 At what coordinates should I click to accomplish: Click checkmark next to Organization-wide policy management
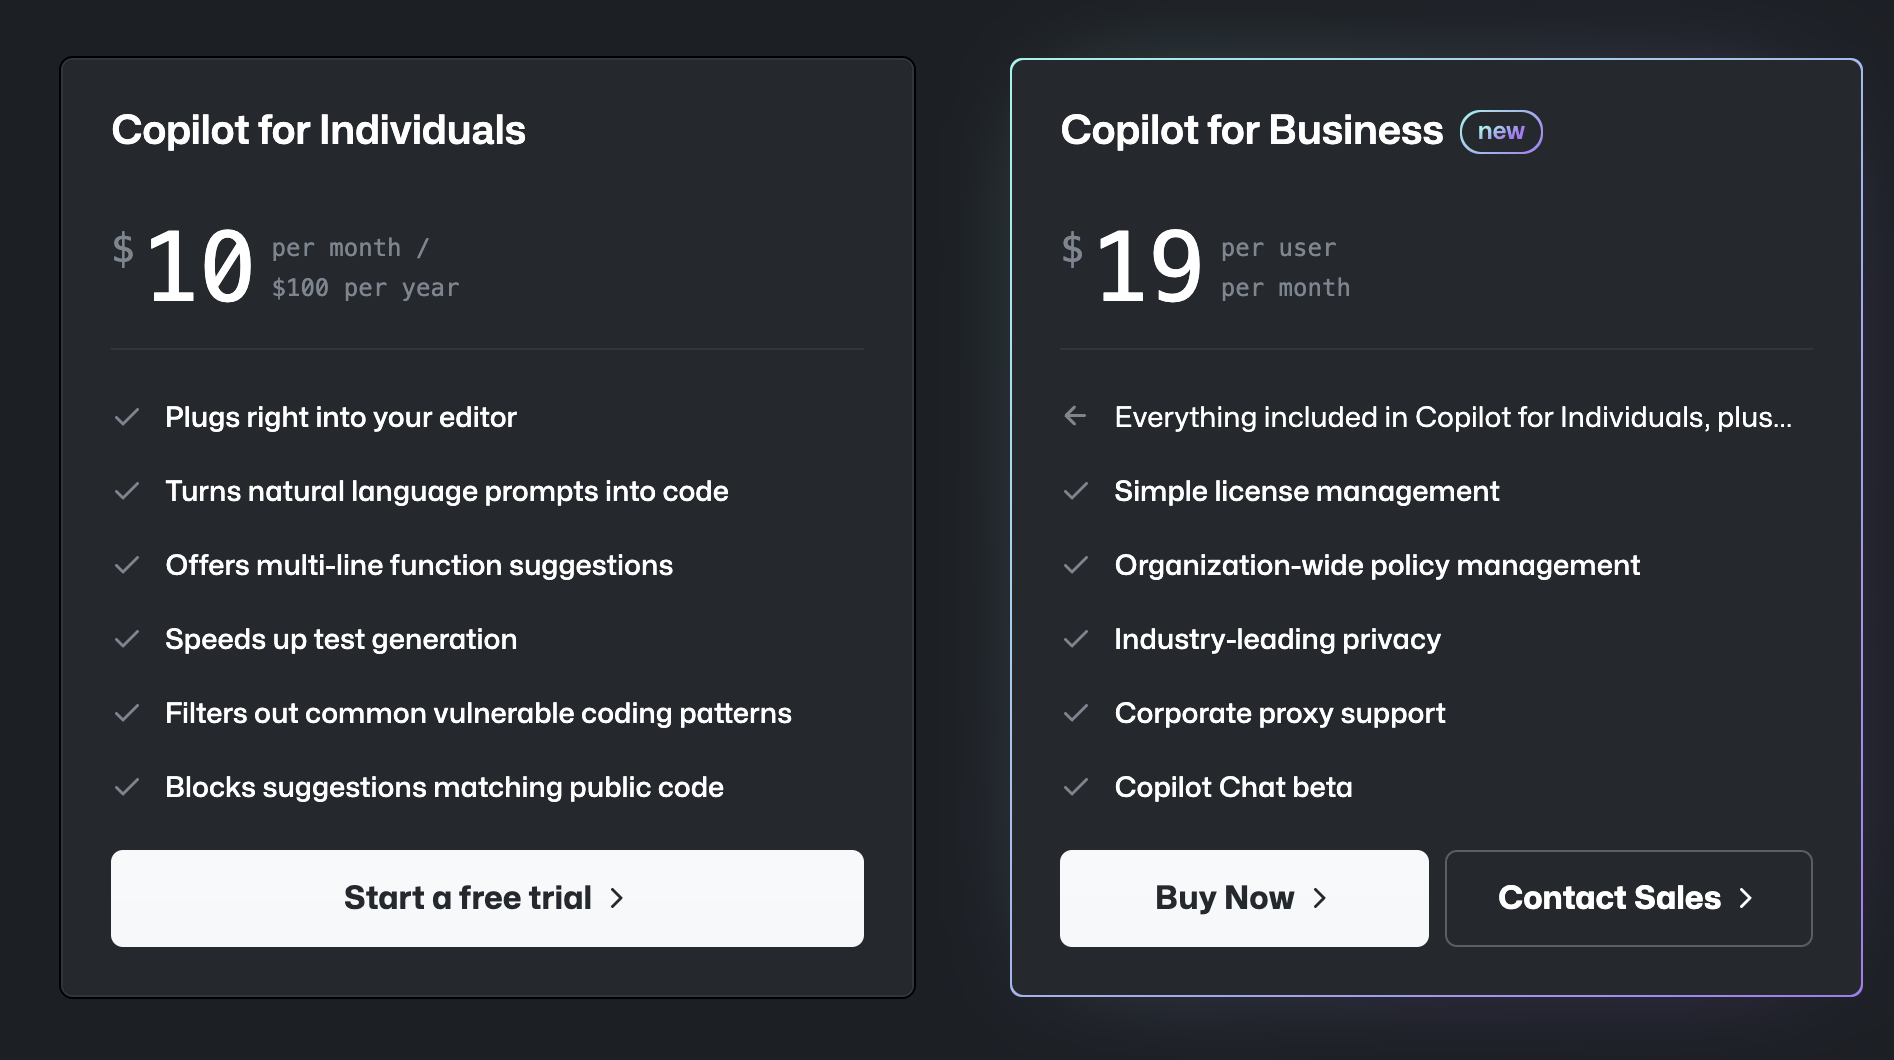[1076, 565]
